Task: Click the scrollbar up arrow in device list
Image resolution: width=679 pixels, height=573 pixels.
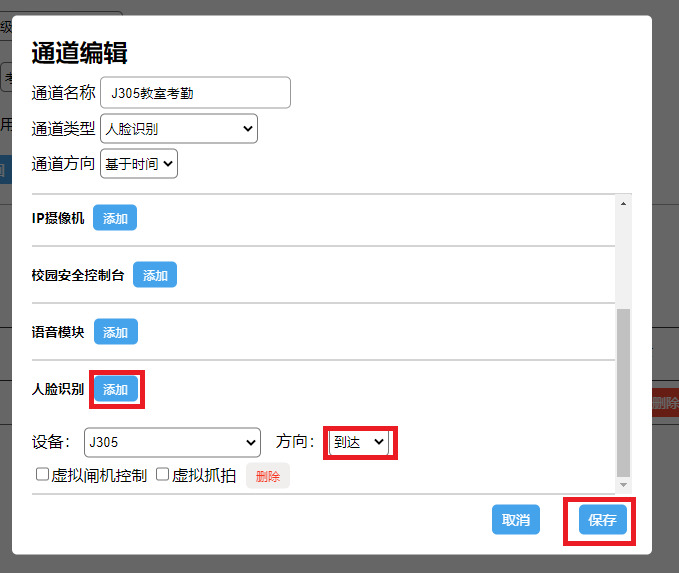Action: point(624,203)
